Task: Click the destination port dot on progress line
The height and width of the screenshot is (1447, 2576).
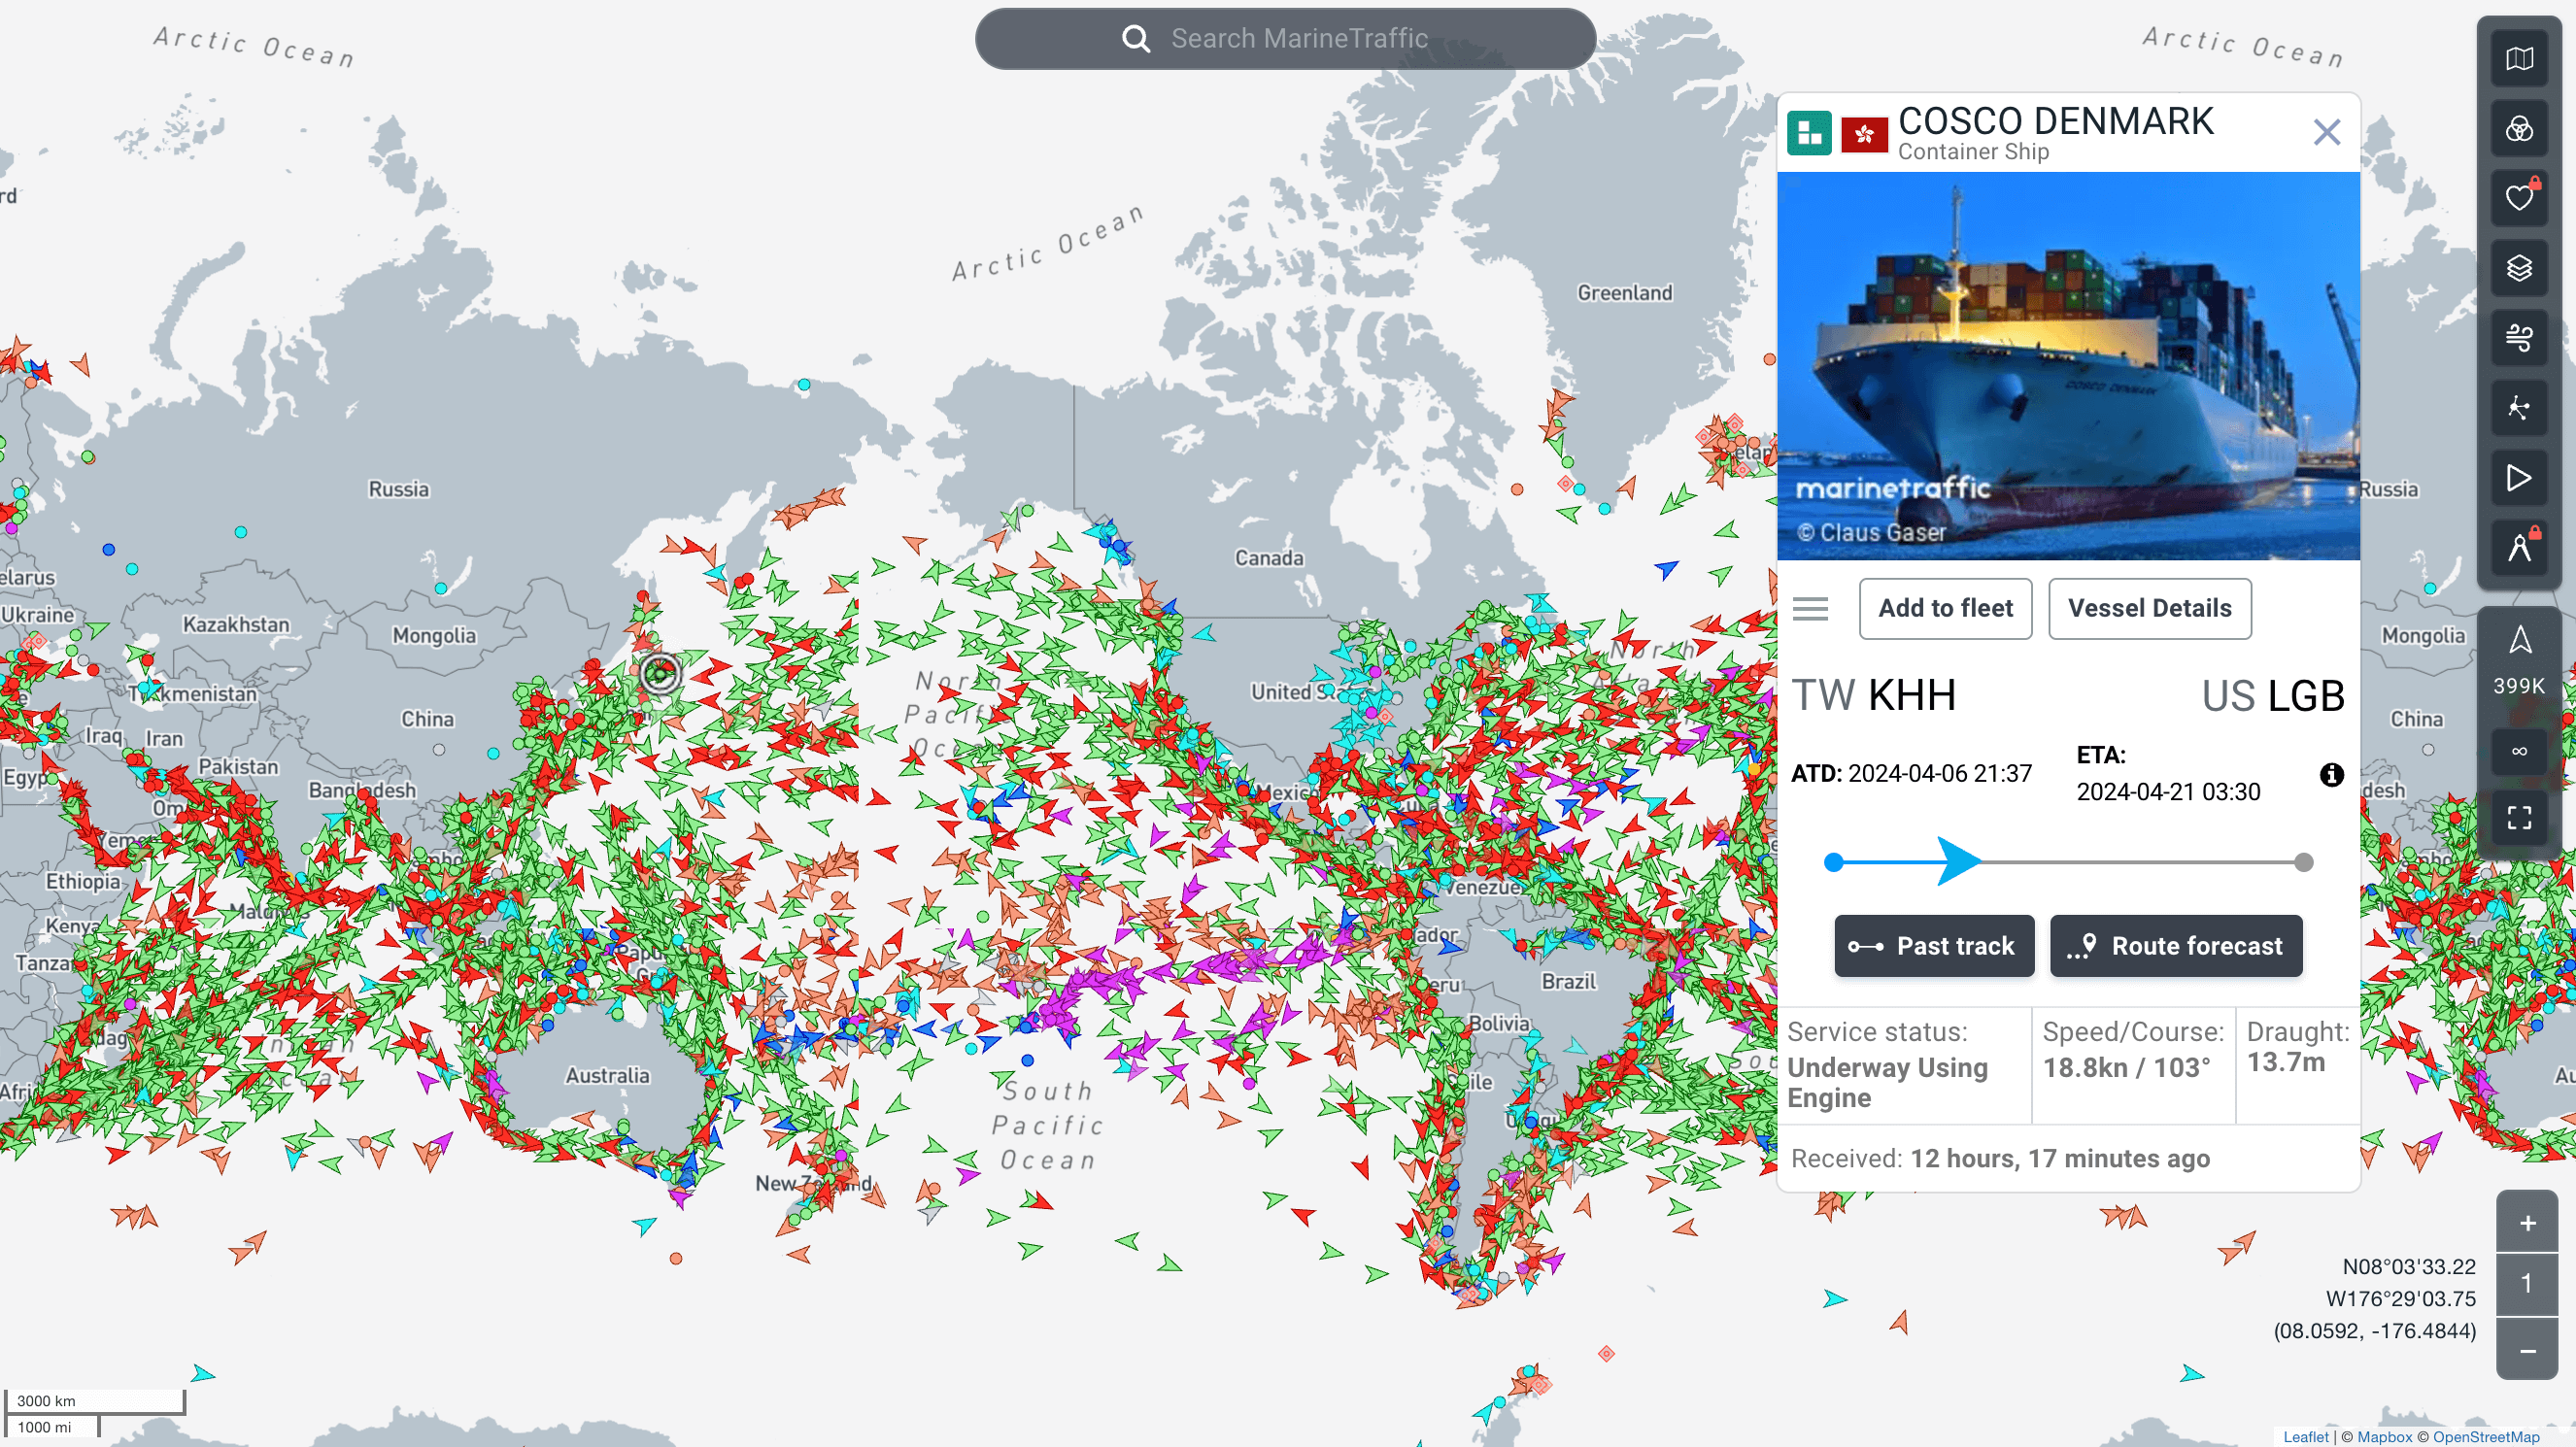Action: point(2304,862)
